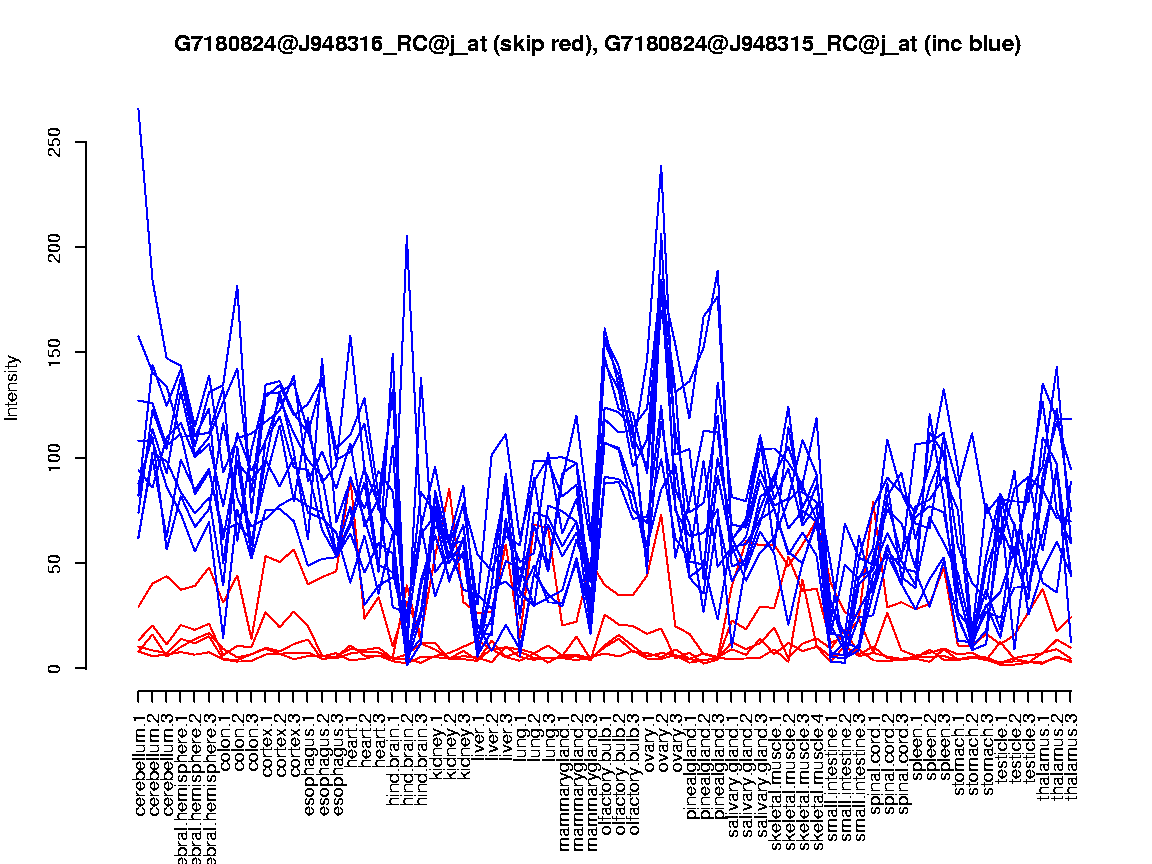Select the 200 y-axis tick label
Viewport: 1152px width, 864px height.
pos(59,247)
